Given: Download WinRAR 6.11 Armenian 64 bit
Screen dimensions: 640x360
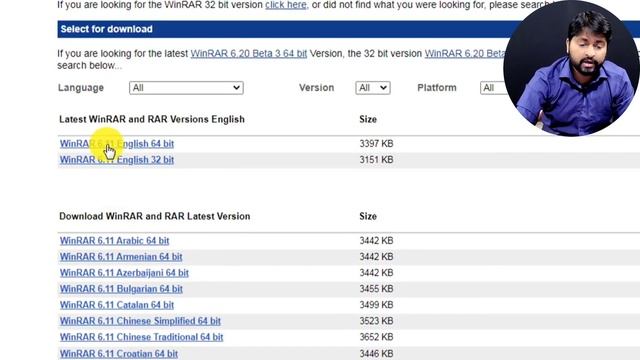Looking at the screenshot, I should click(121, 257).
